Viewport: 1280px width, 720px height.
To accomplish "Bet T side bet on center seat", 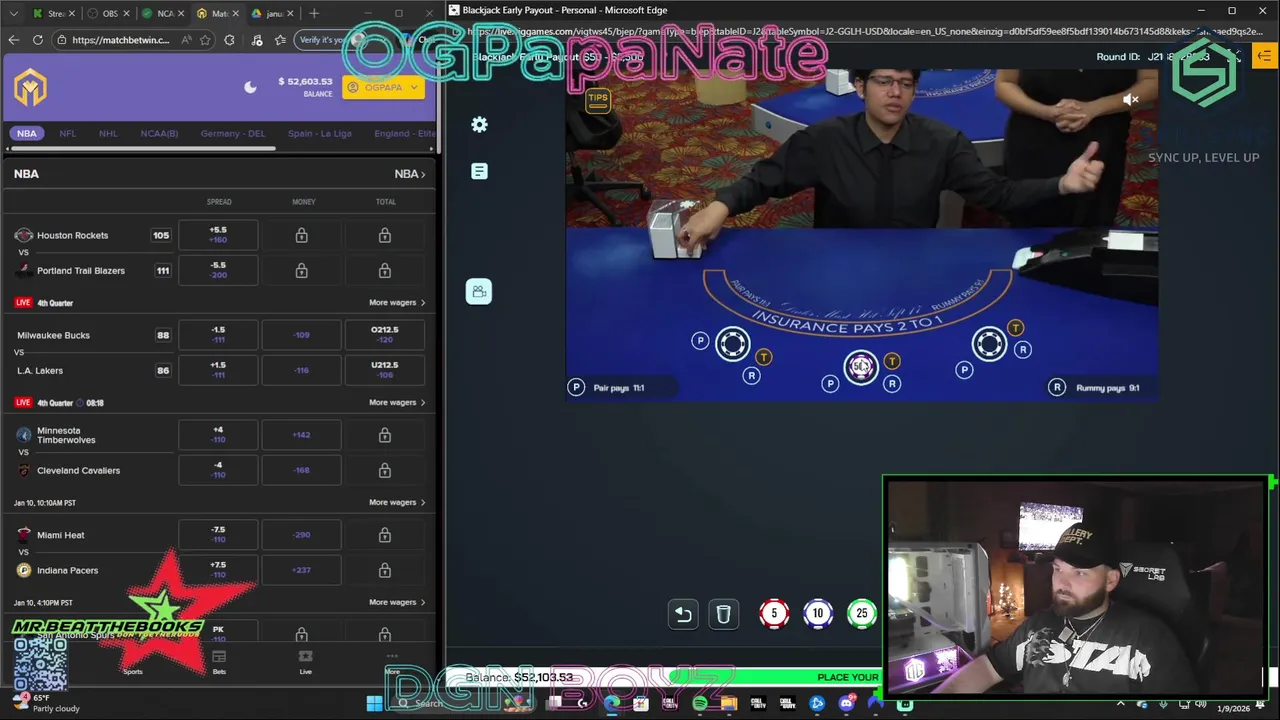I will 892,361.
